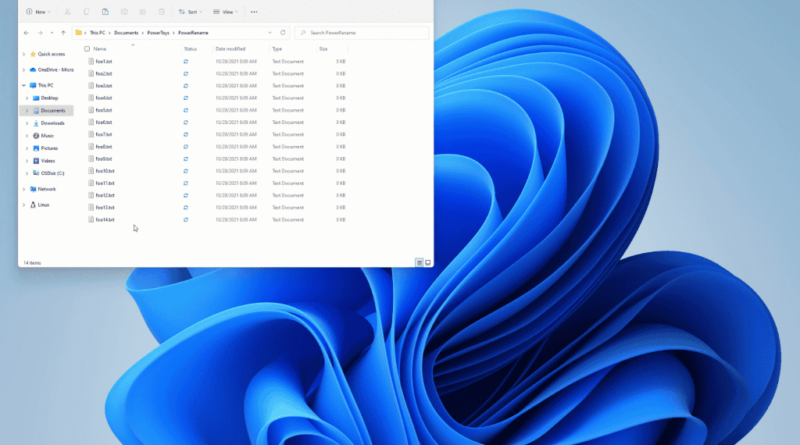Click Documents in breadcrumb path
The width and height of the screenshot is (800, 445).
click(x=126, y=33)
